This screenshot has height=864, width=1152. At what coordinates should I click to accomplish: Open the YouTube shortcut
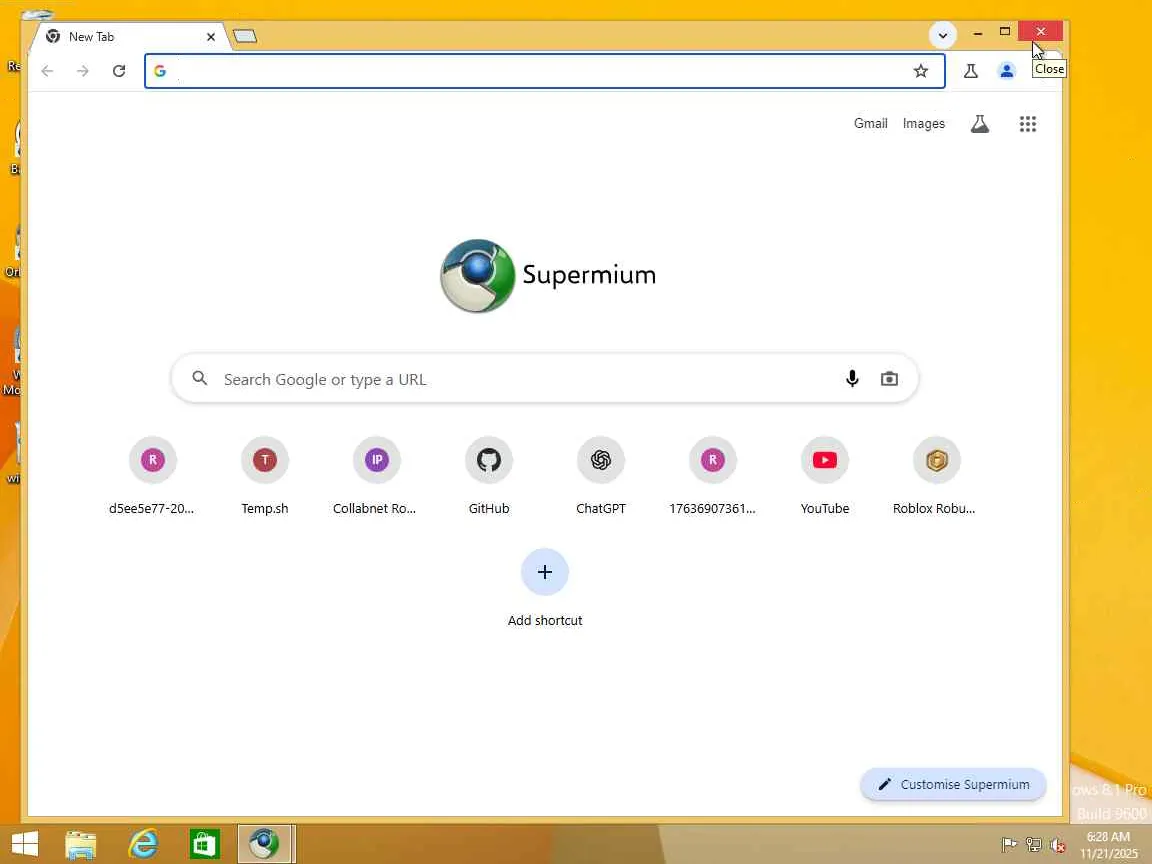[x=824, y=475]
